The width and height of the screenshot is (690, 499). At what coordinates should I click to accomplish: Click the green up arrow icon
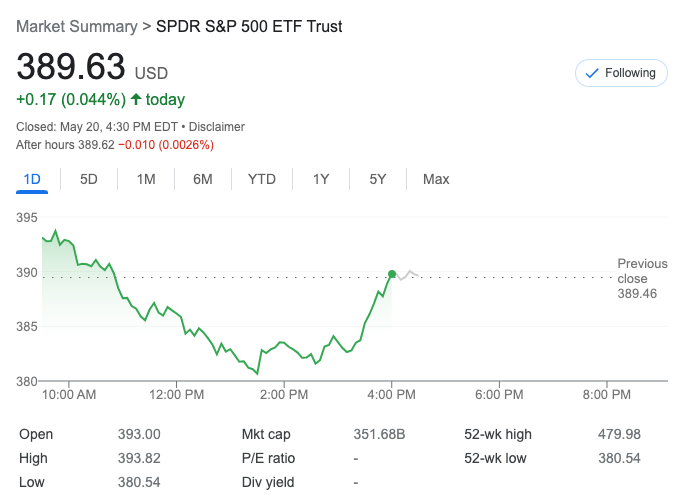136,100
